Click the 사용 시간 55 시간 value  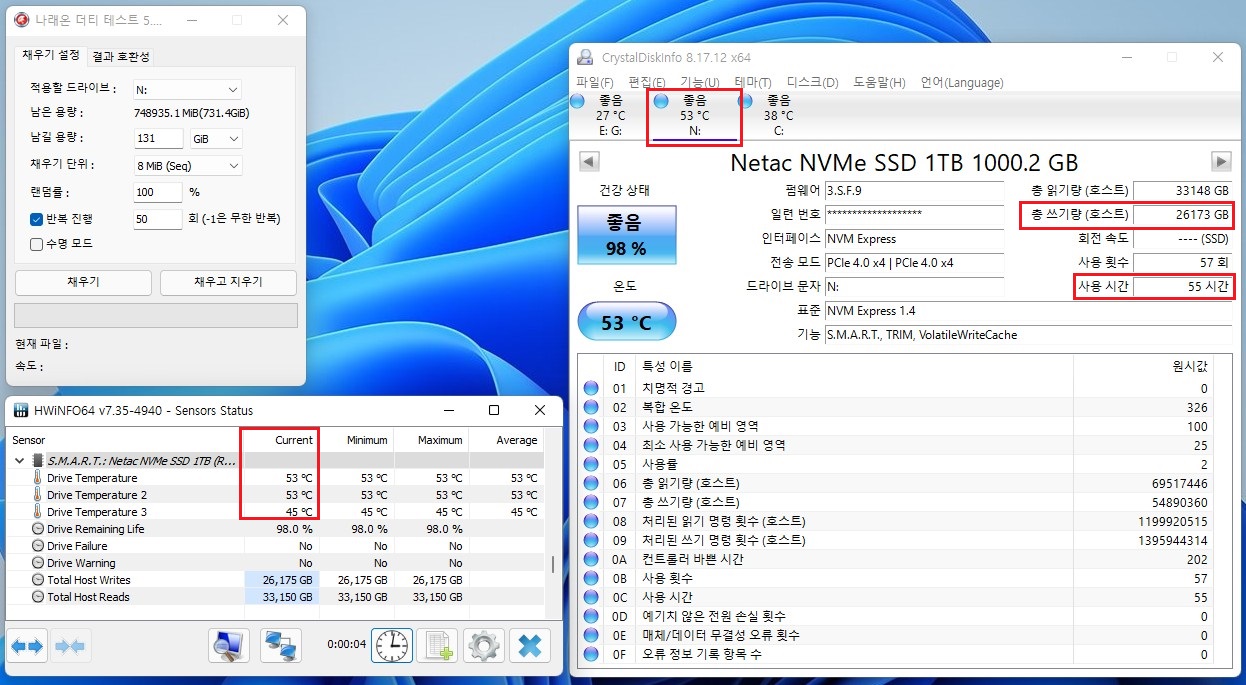click(x=1183, y=287)
